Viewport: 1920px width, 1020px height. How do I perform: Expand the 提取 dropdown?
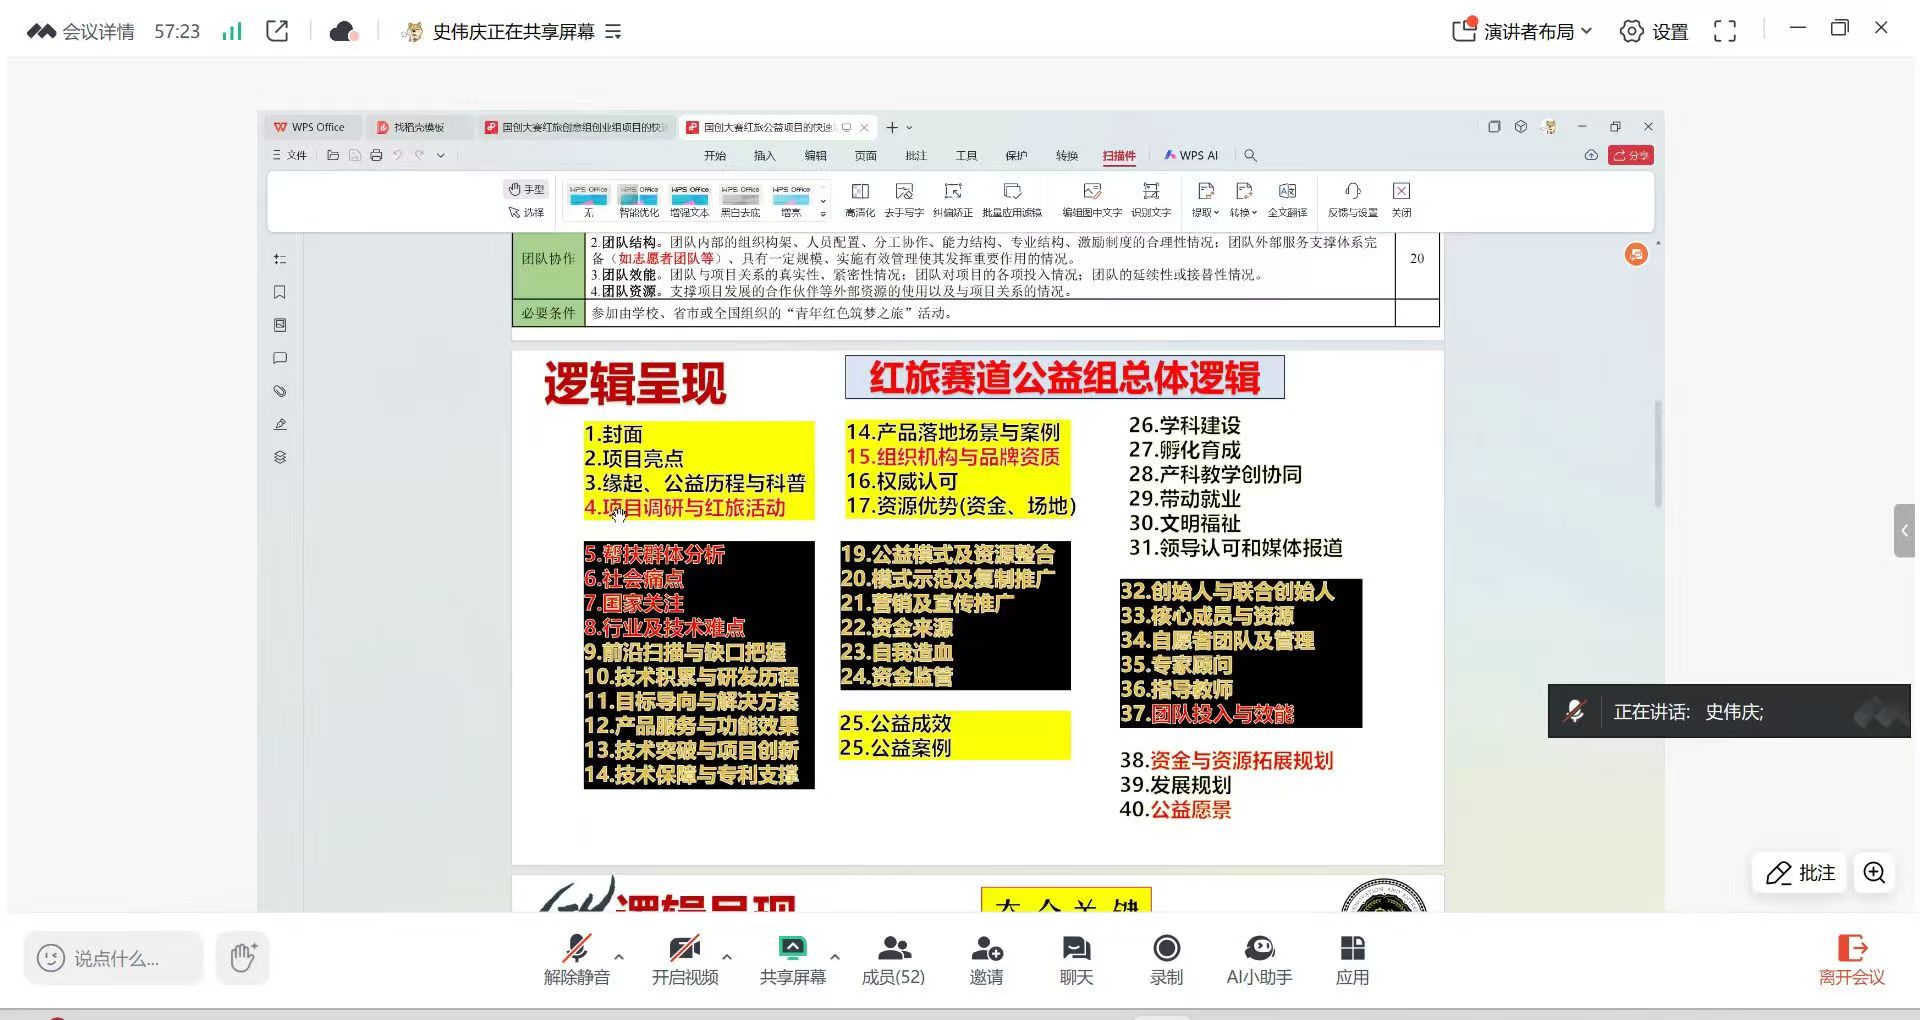tap(1206, 213)
